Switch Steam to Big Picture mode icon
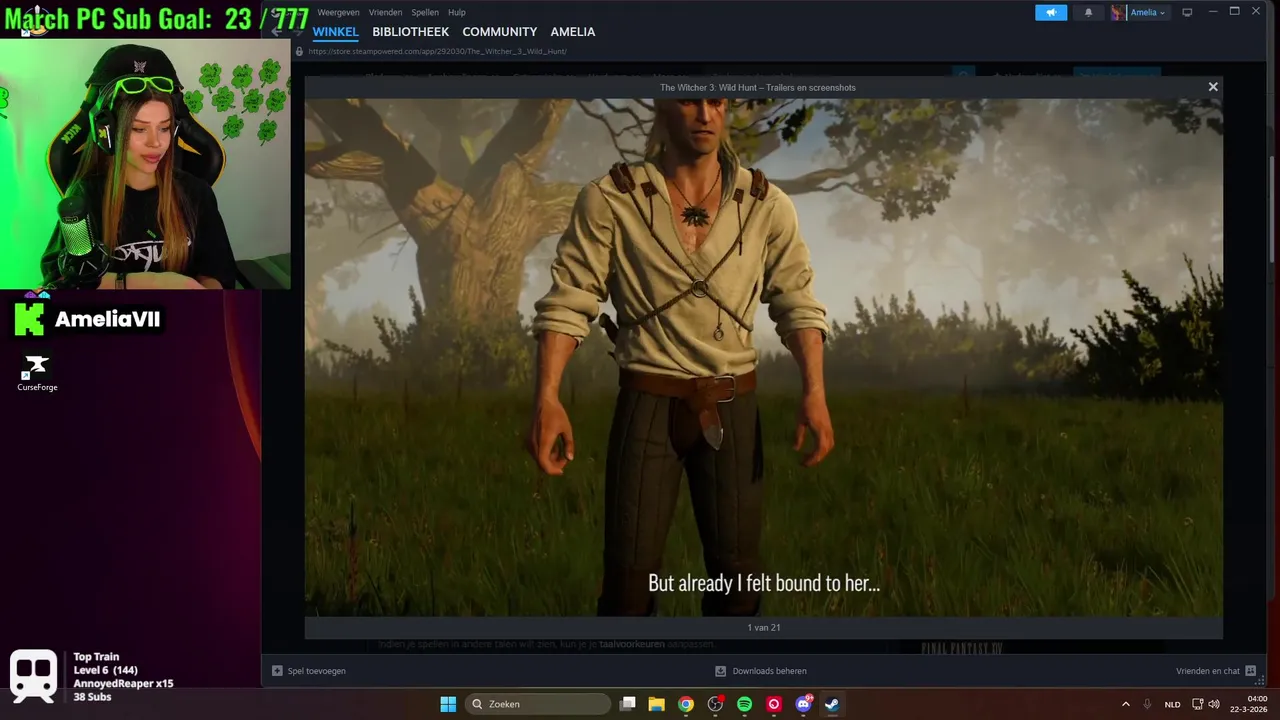 (x=1187, y=12)
